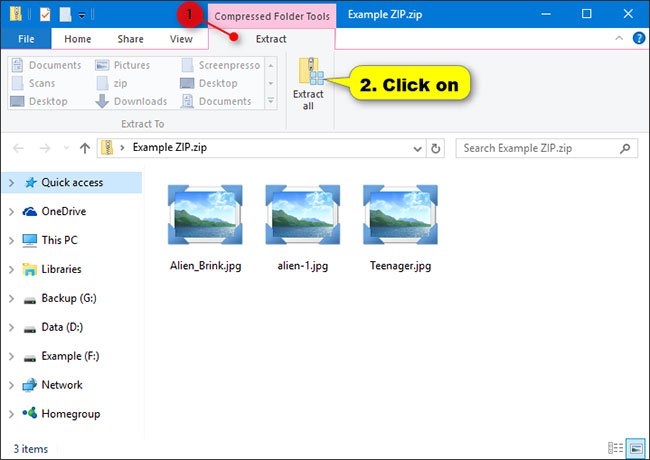Click the zip folder title bar icon
Viewport: 650px width, 460px height.
[15, 14]
